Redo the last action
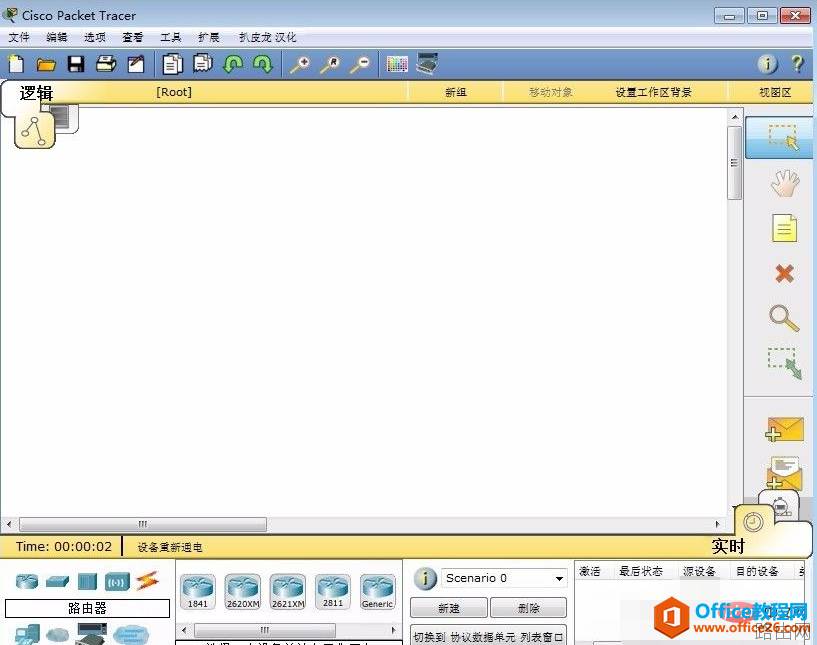This screenshot has height=645, width=817. 263,64
